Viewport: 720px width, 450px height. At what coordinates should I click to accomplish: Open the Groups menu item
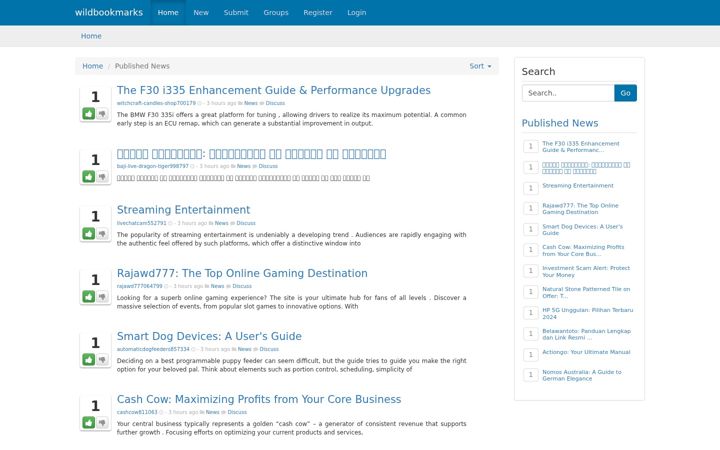pyautogui.click(x=276, y=12)
